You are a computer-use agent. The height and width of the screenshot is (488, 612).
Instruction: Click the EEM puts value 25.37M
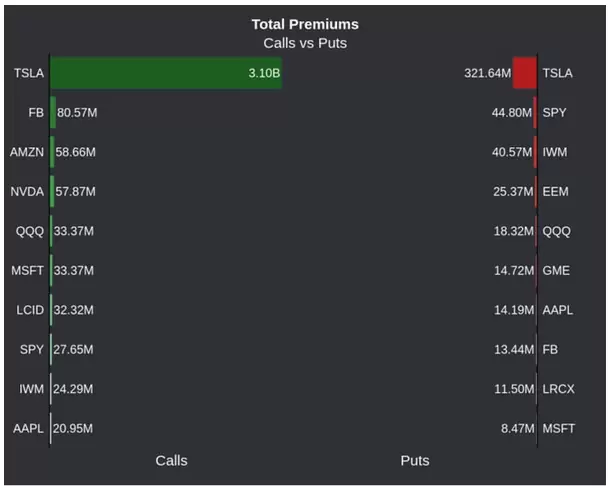[x=513, y=192]
